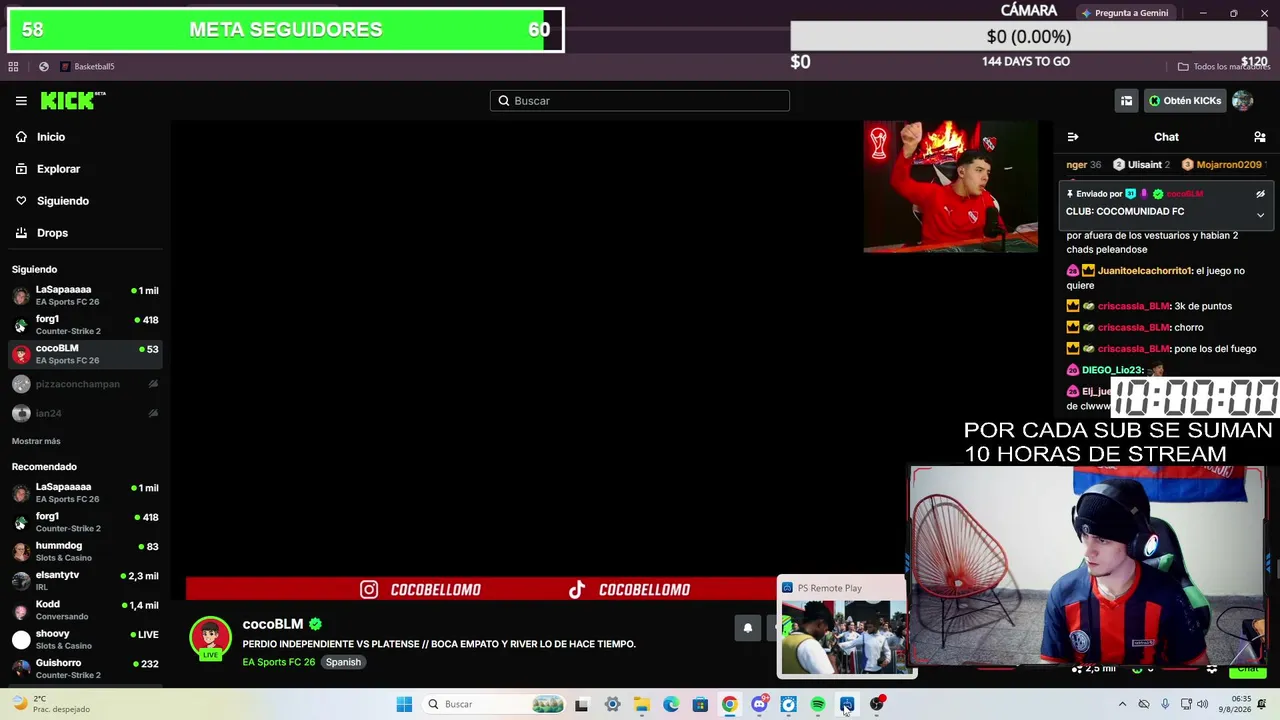Open Settings gear from taskbar
Image resolution: width=1280 pixels, height=720 pixels.
[x=612, y=704]
